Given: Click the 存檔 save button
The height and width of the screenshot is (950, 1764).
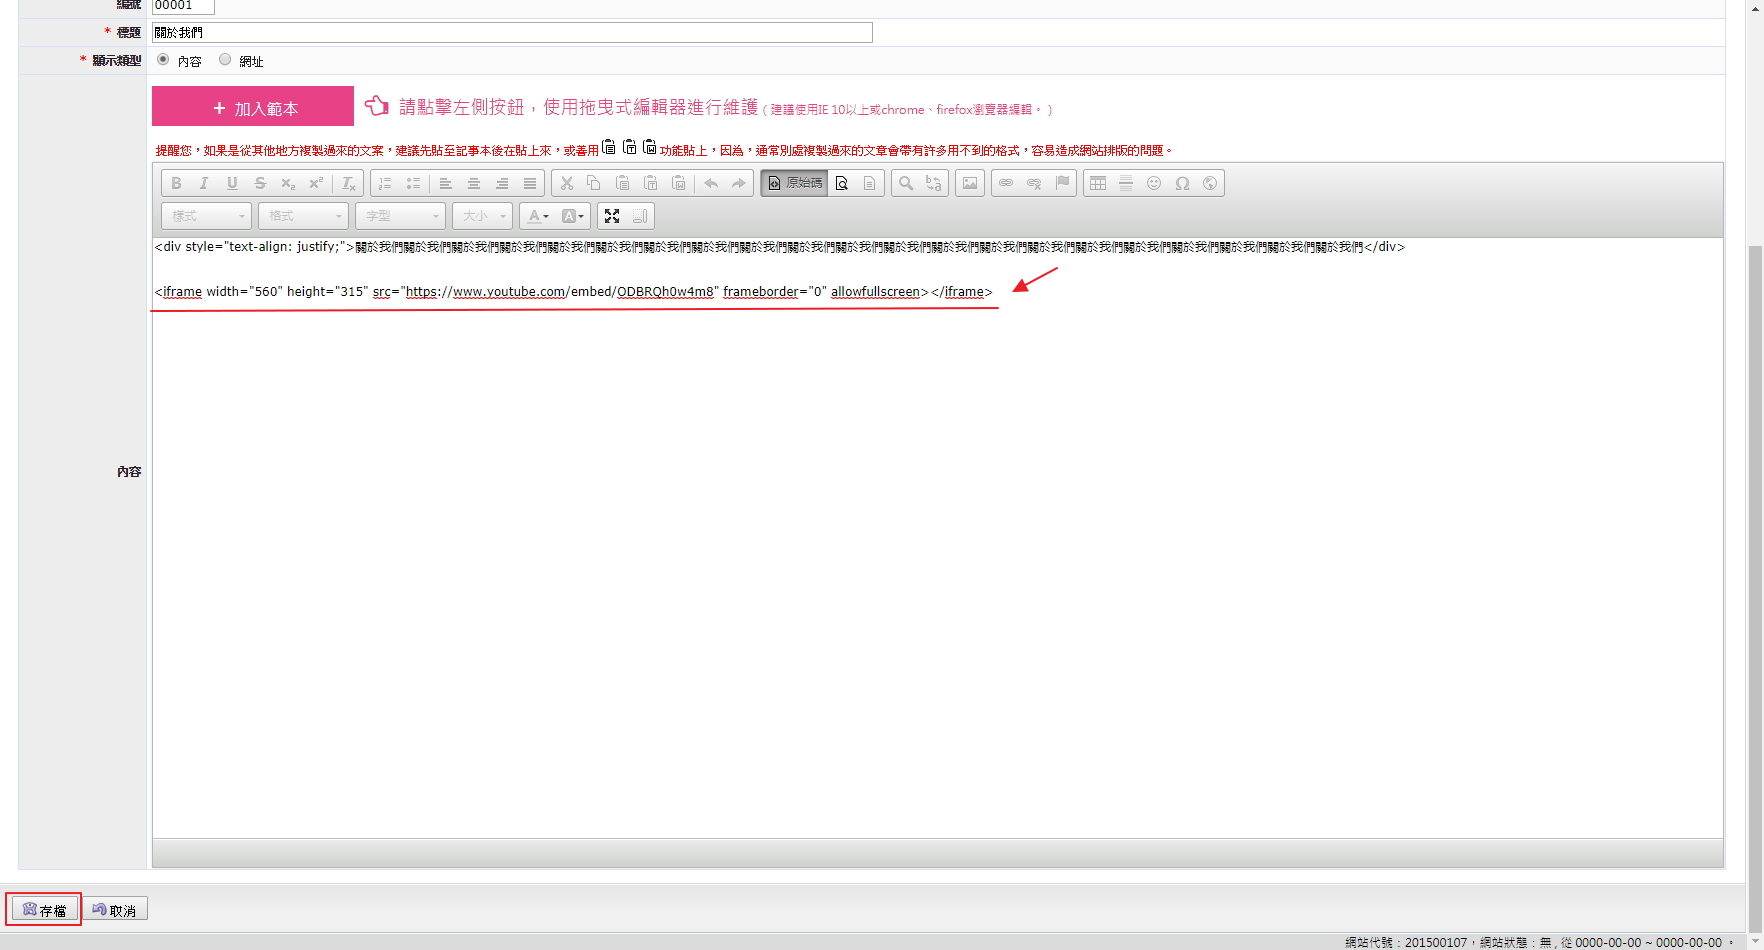Looking at the screenshot, I should [44, 909].
